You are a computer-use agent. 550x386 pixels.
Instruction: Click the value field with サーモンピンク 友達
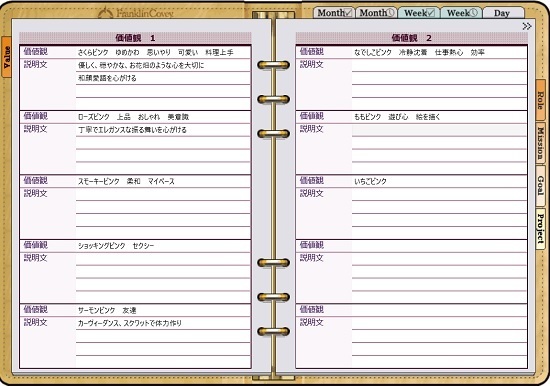pyautogui.click(x=163, y=310)
